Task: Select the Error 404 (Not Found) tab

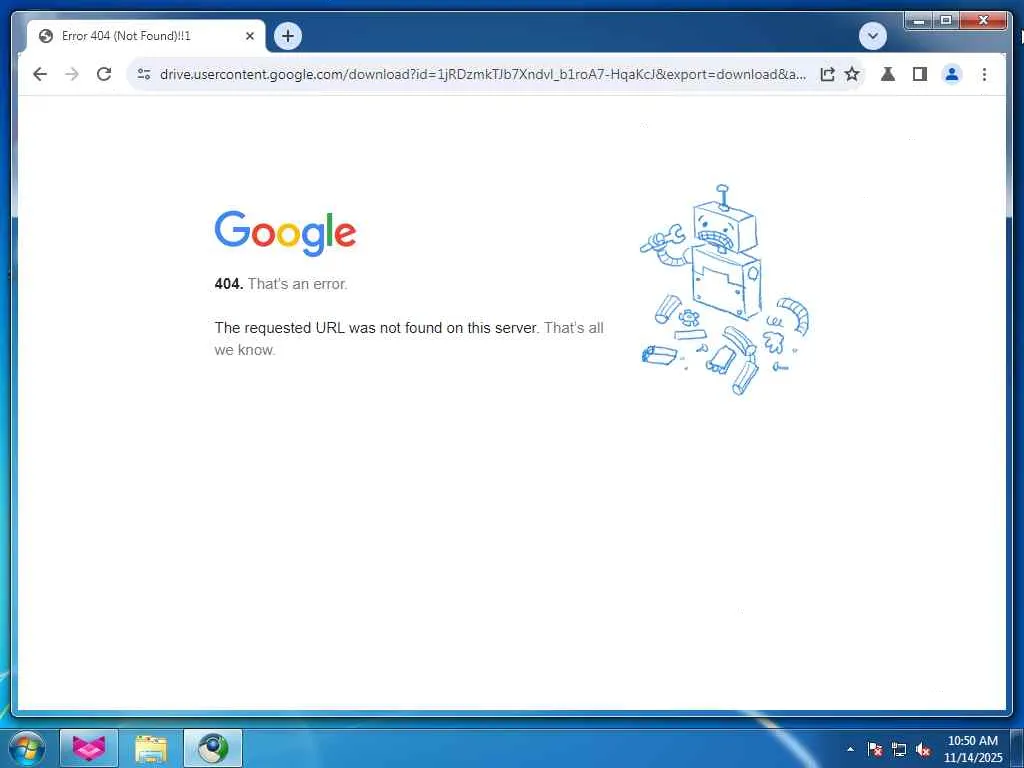Action: (146, 36)
